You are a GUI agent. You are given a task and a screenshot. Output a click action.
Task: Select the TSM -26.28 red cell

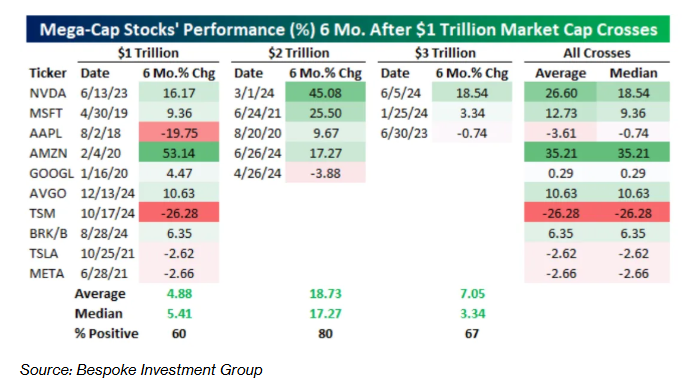[179, 213]
